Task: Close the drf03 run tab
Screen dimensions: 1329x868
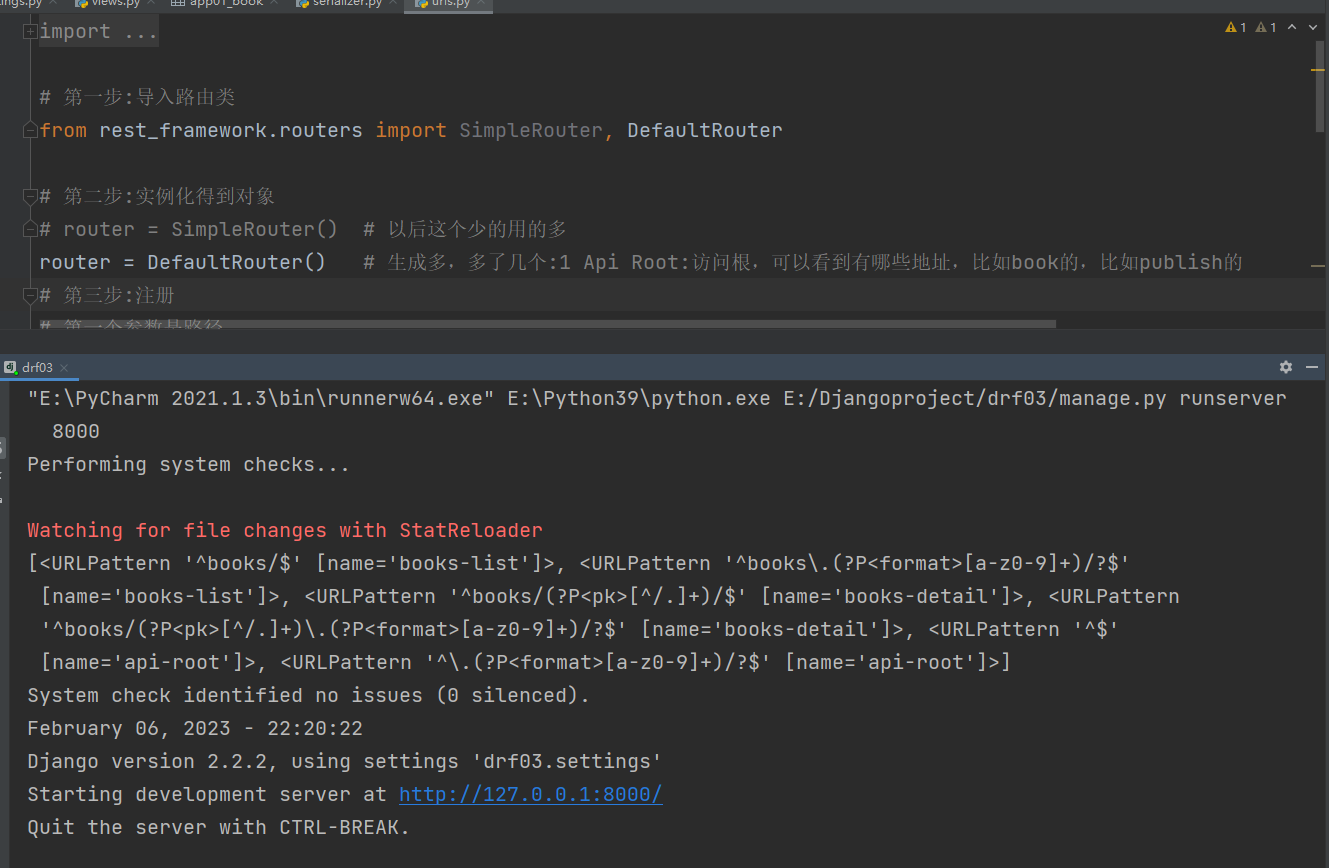Action: click(x=63, y=368)
